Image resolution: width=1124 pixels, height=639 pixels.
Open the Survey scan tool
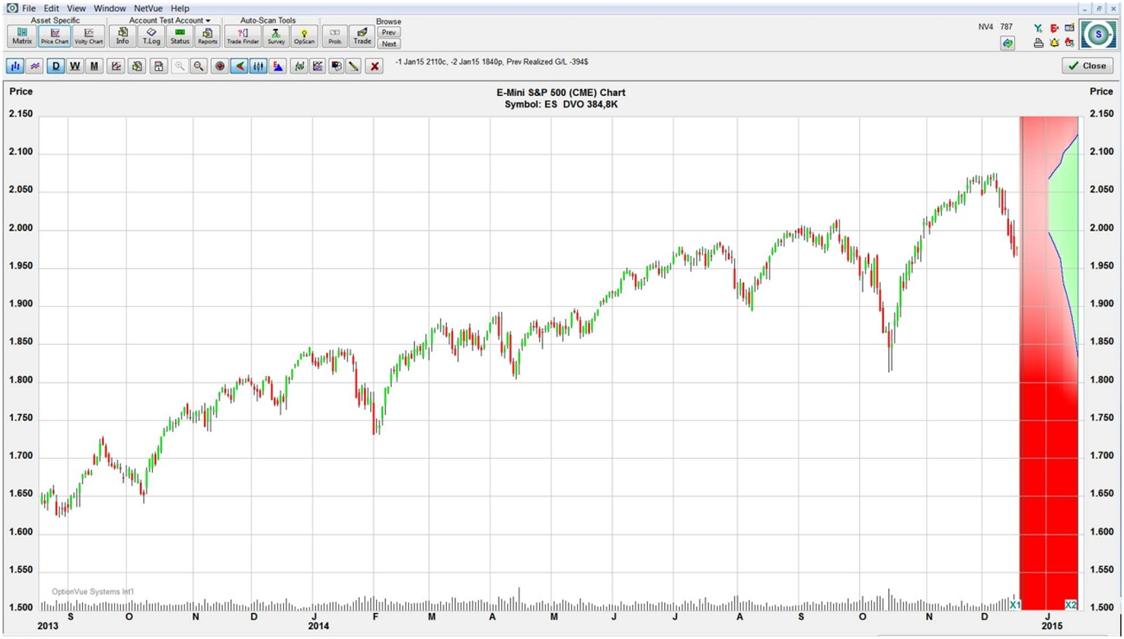(276, 36)
